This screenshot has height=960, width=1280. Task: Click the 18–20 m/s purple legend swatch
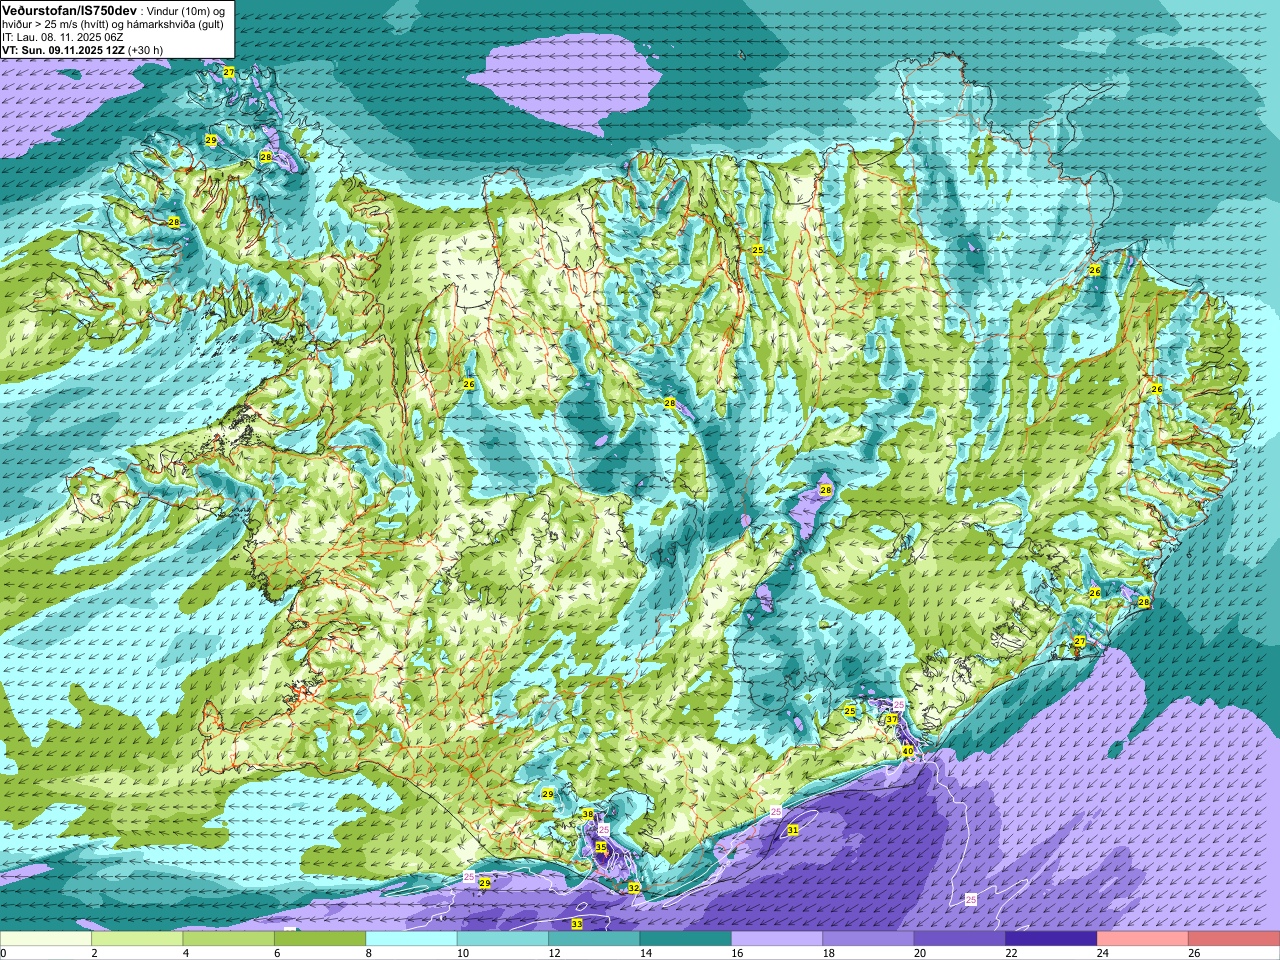tap(868, 939)
